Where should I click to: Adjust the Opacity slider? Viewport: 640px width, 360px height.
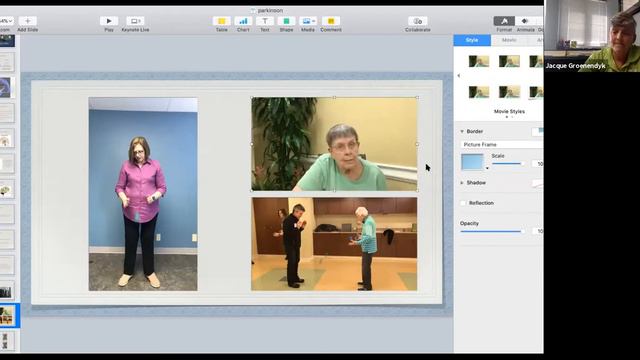(493, 231)
